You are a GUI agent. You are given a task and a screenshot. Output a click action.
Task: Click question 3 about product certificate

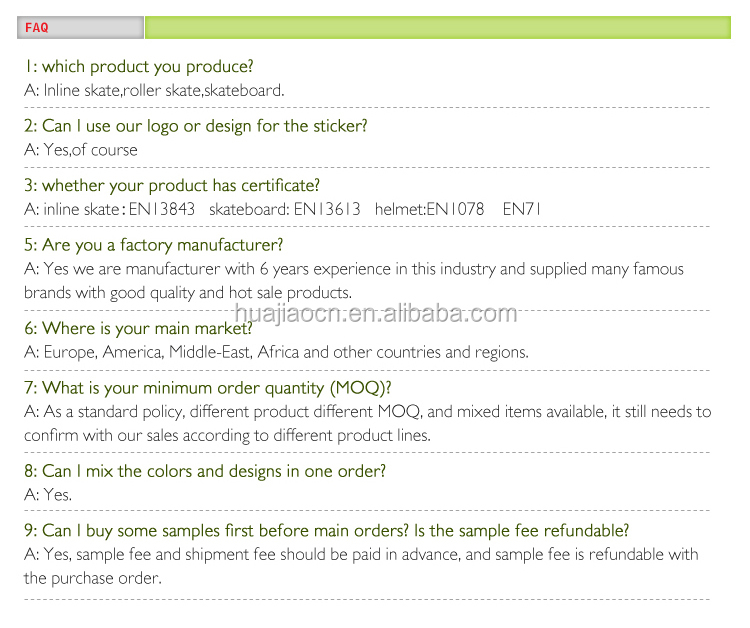click(x=172, y=186)
